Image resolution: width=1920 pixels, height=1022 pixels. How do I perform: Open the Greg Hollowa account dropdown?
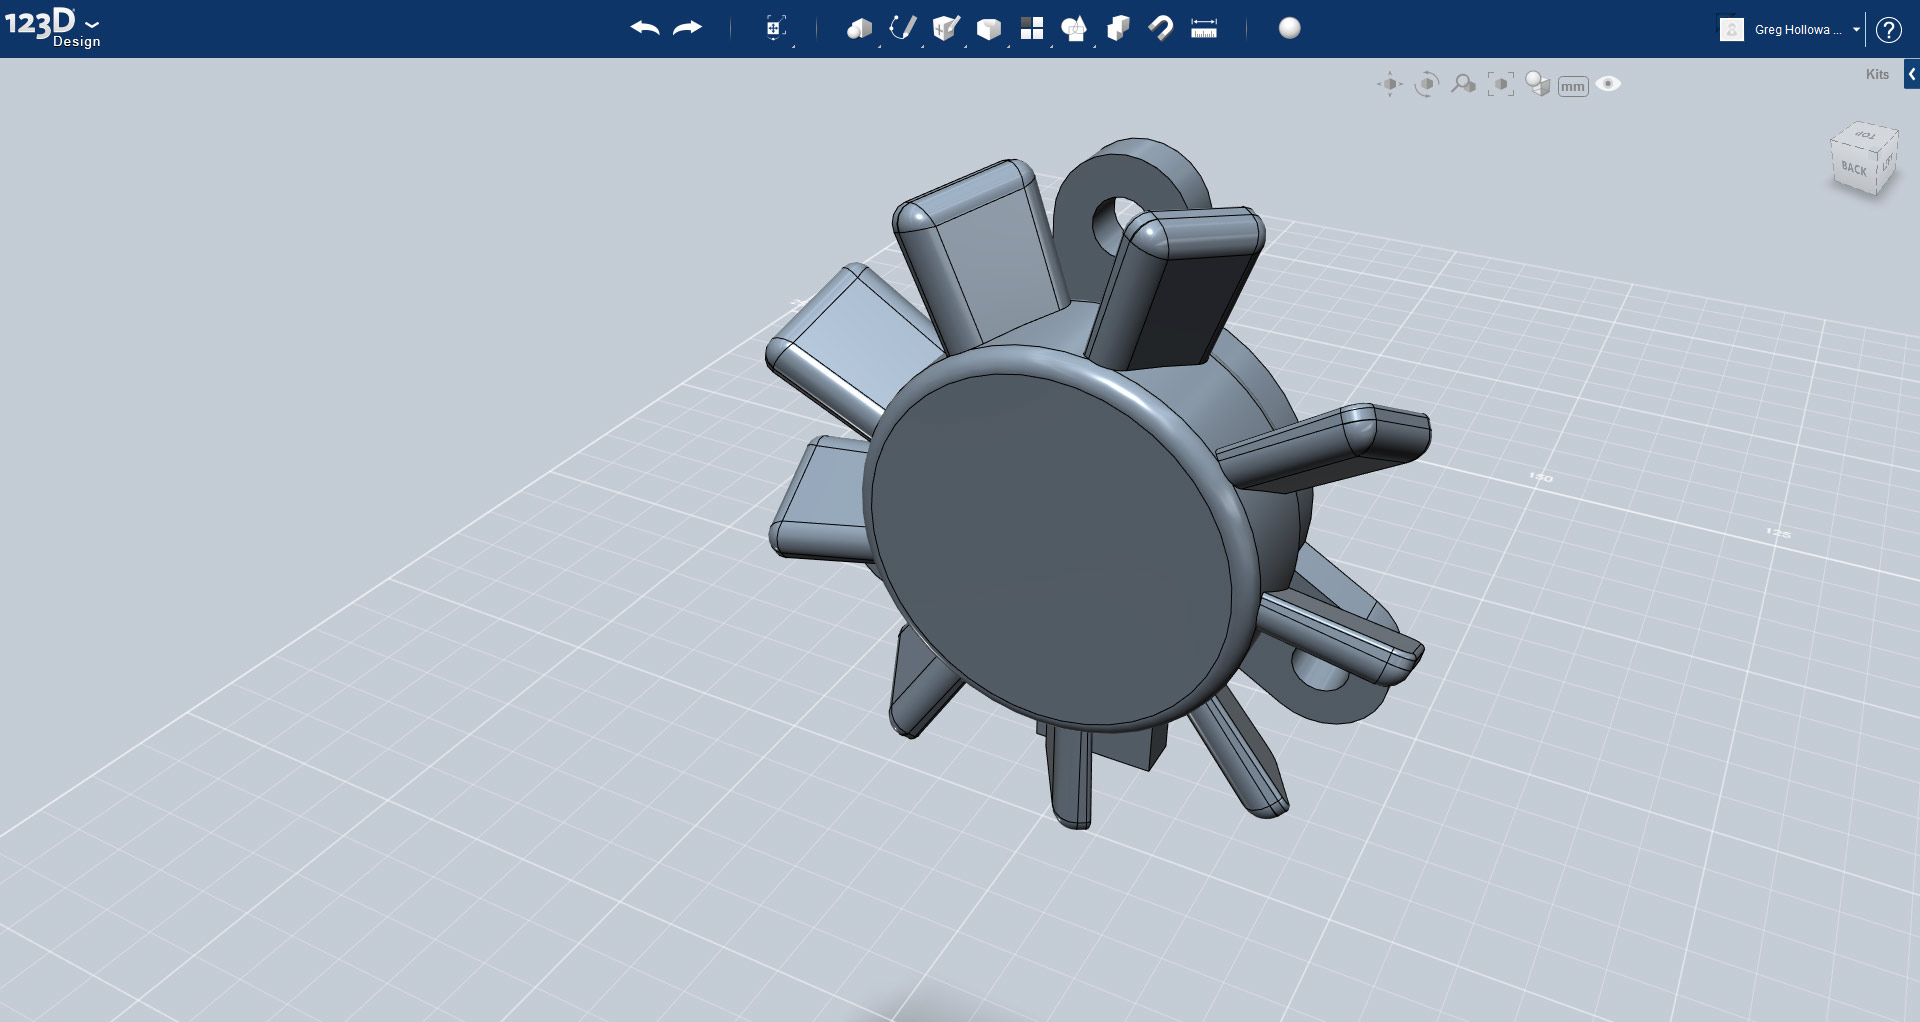click(x=1807, y=29)
